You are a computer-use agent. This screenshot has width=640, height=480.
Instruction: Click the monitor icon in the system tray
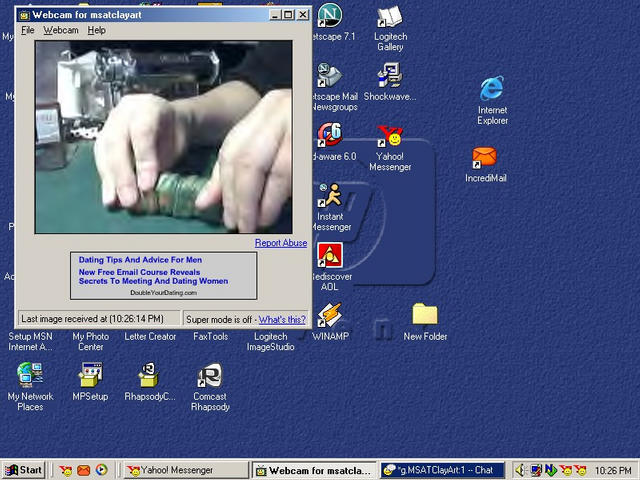pyautogui.click(x=536, y=470)
